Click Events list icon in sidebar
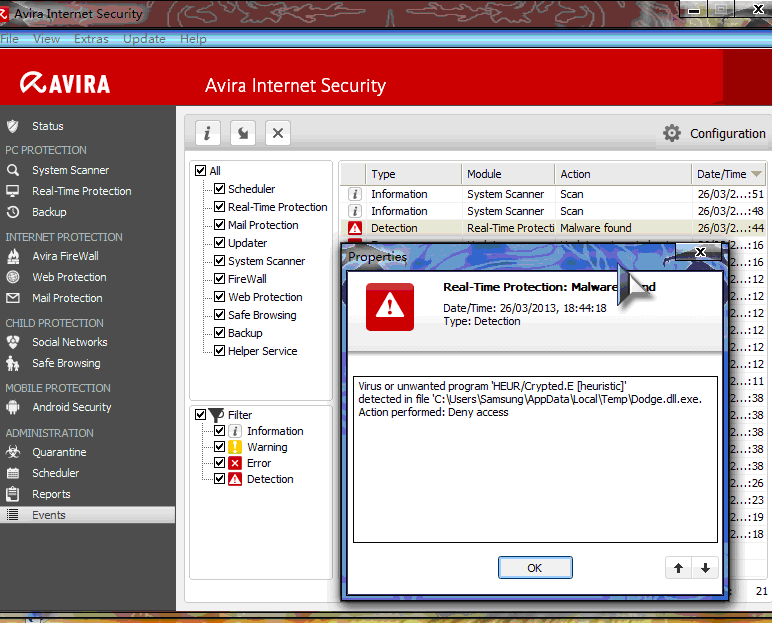The width and height of the screenshot is (772, 623). click(13, 515)
